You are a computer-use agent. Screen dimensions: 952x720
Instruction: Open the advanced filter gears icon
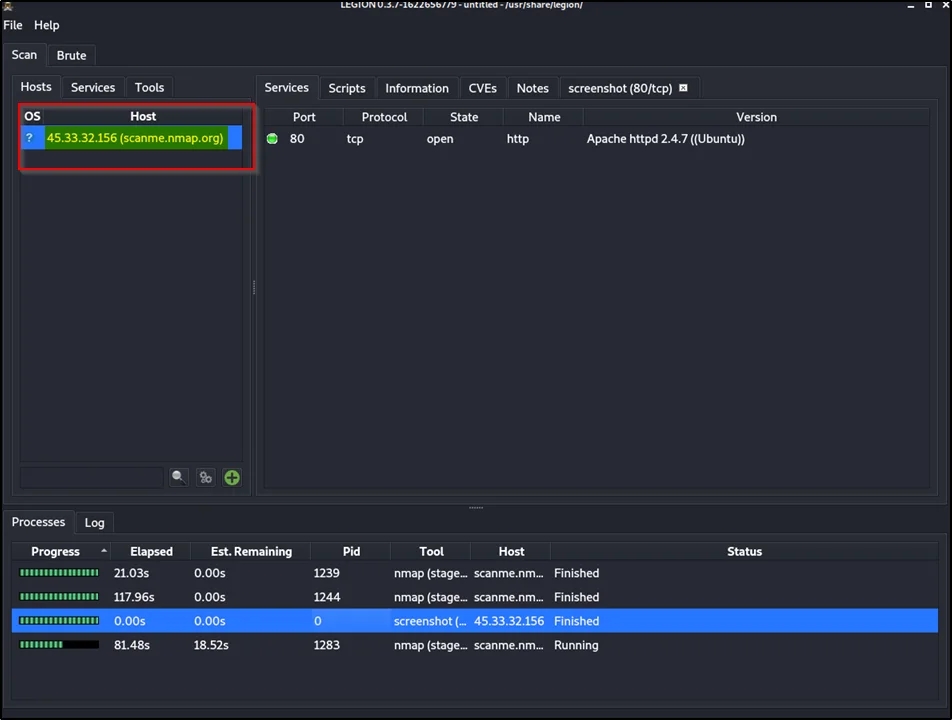[x=205, y=478]
